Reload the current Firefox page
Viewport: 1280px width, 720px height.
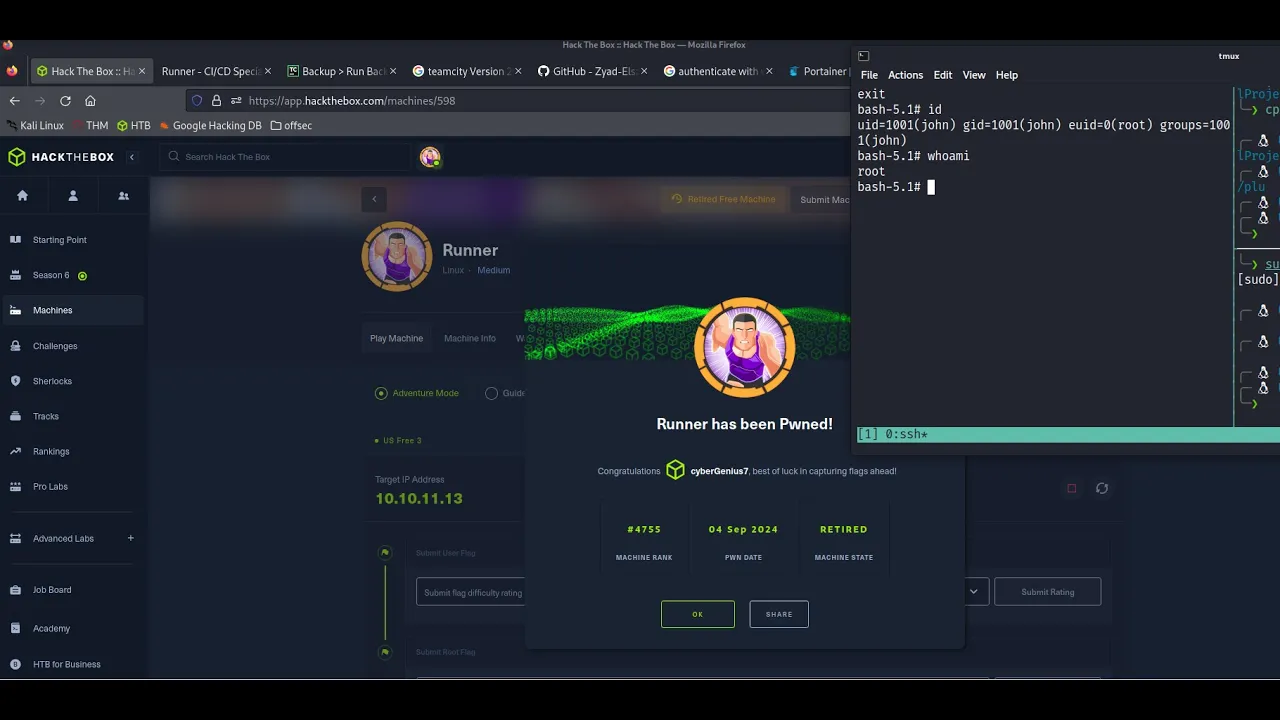(65, 101)
